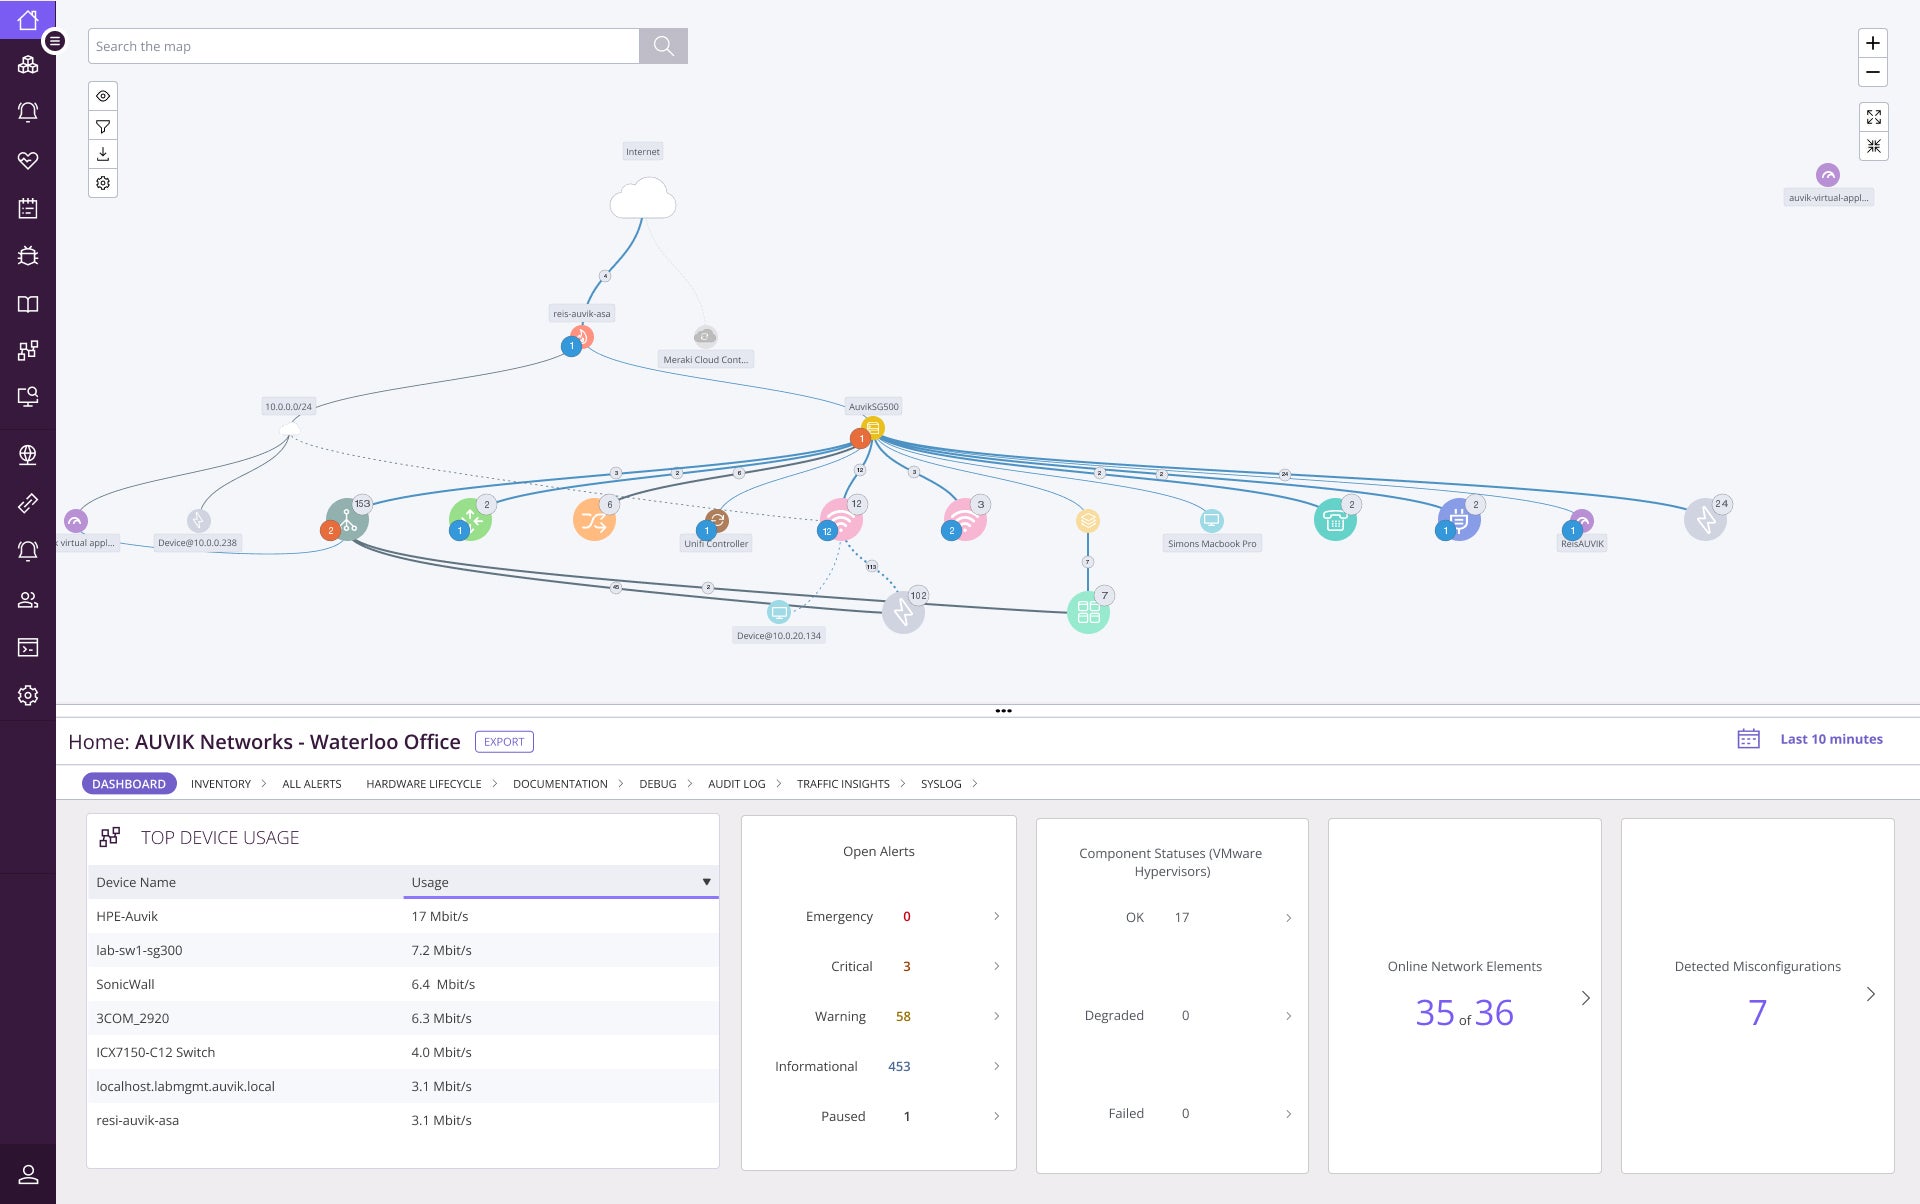This screenshot has width=1920, height=1204.
Task: Open Emergency alerts chevron
Action: [x=996, y=916]
